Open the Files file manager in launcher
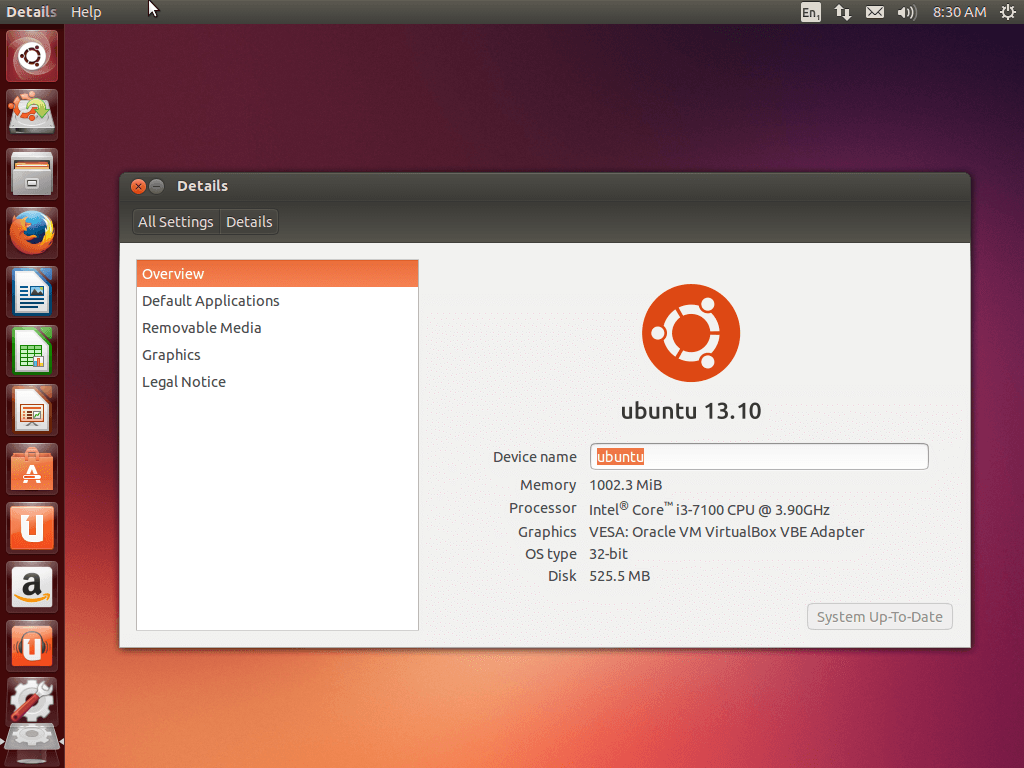This screenshot has height=768, width=1024. 32,174
